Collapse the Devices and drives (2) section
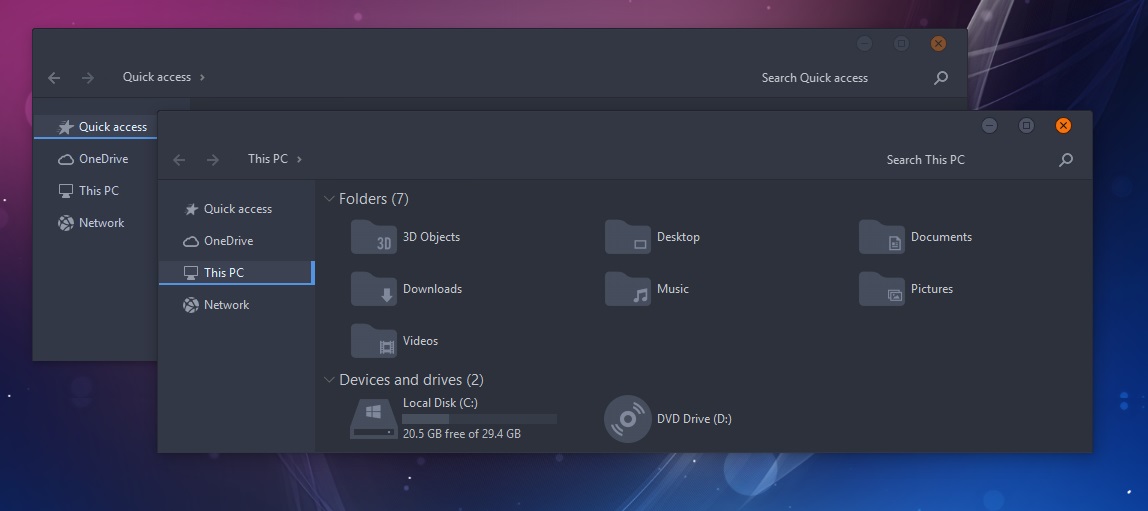Screen dimensions: 1148x511 click(x=329, y=380)
